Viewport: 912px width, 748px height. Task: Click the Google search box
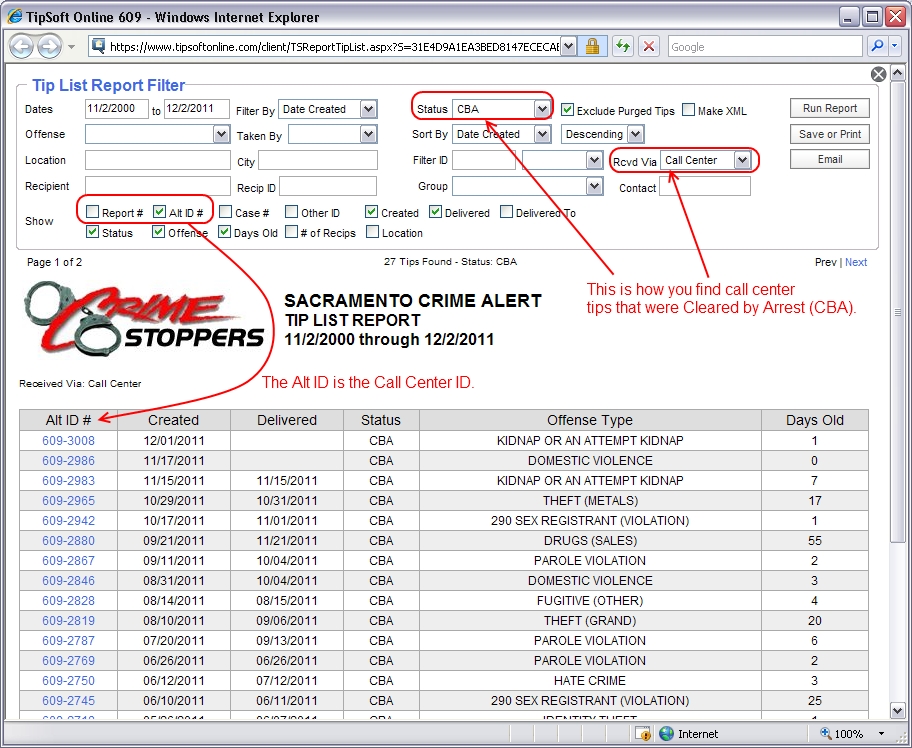[x=765, y=47]
